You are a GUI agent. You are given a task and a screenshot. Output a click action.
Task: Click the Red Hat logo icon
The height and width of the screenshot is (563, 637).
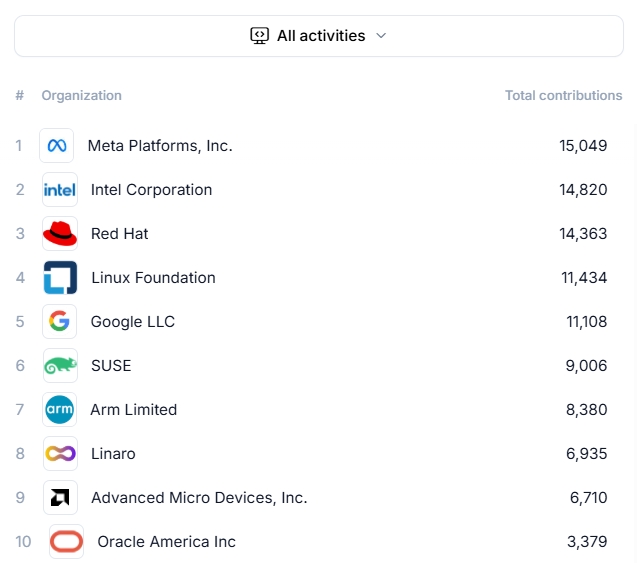[60, 234]
